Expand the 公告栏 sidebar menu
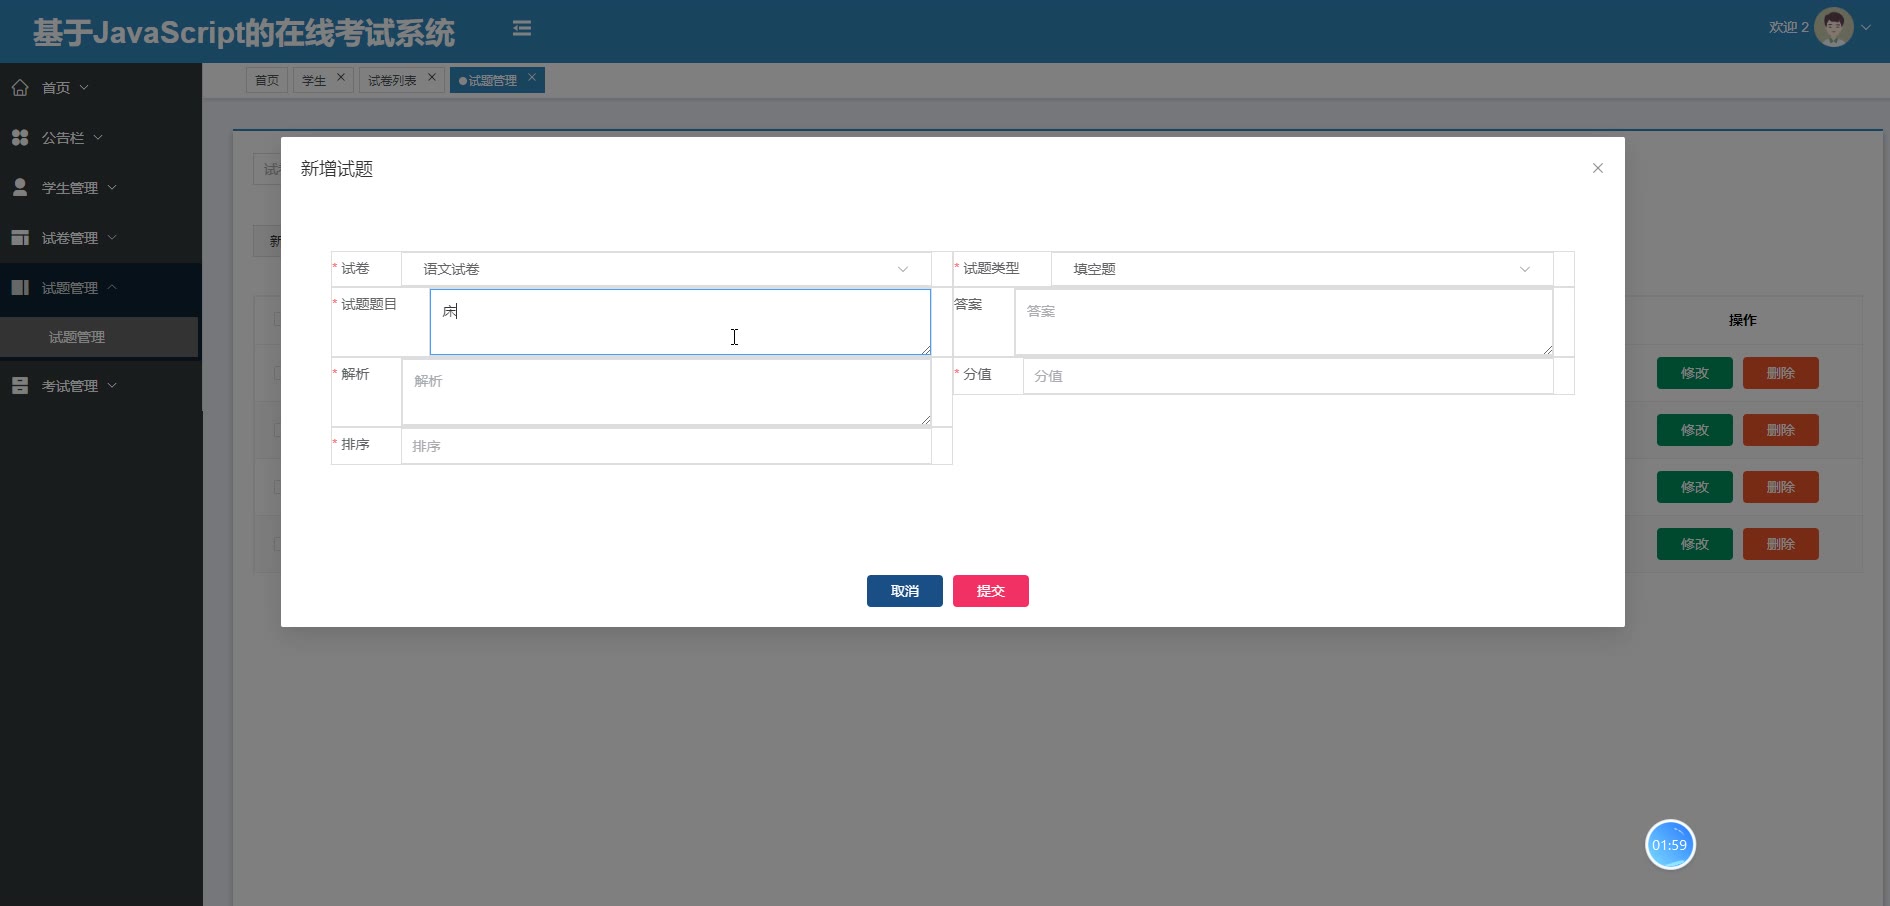This screenshot has width=1890, height=906. point(100,138)
